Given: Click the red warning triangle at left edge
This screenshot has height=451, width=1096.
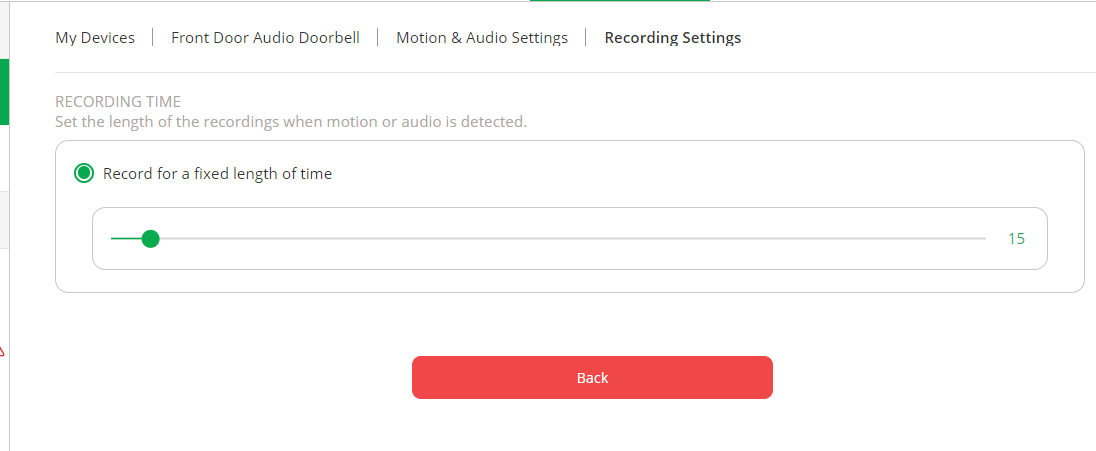Looking at the screenshot, I should click(x=2, y=351).
